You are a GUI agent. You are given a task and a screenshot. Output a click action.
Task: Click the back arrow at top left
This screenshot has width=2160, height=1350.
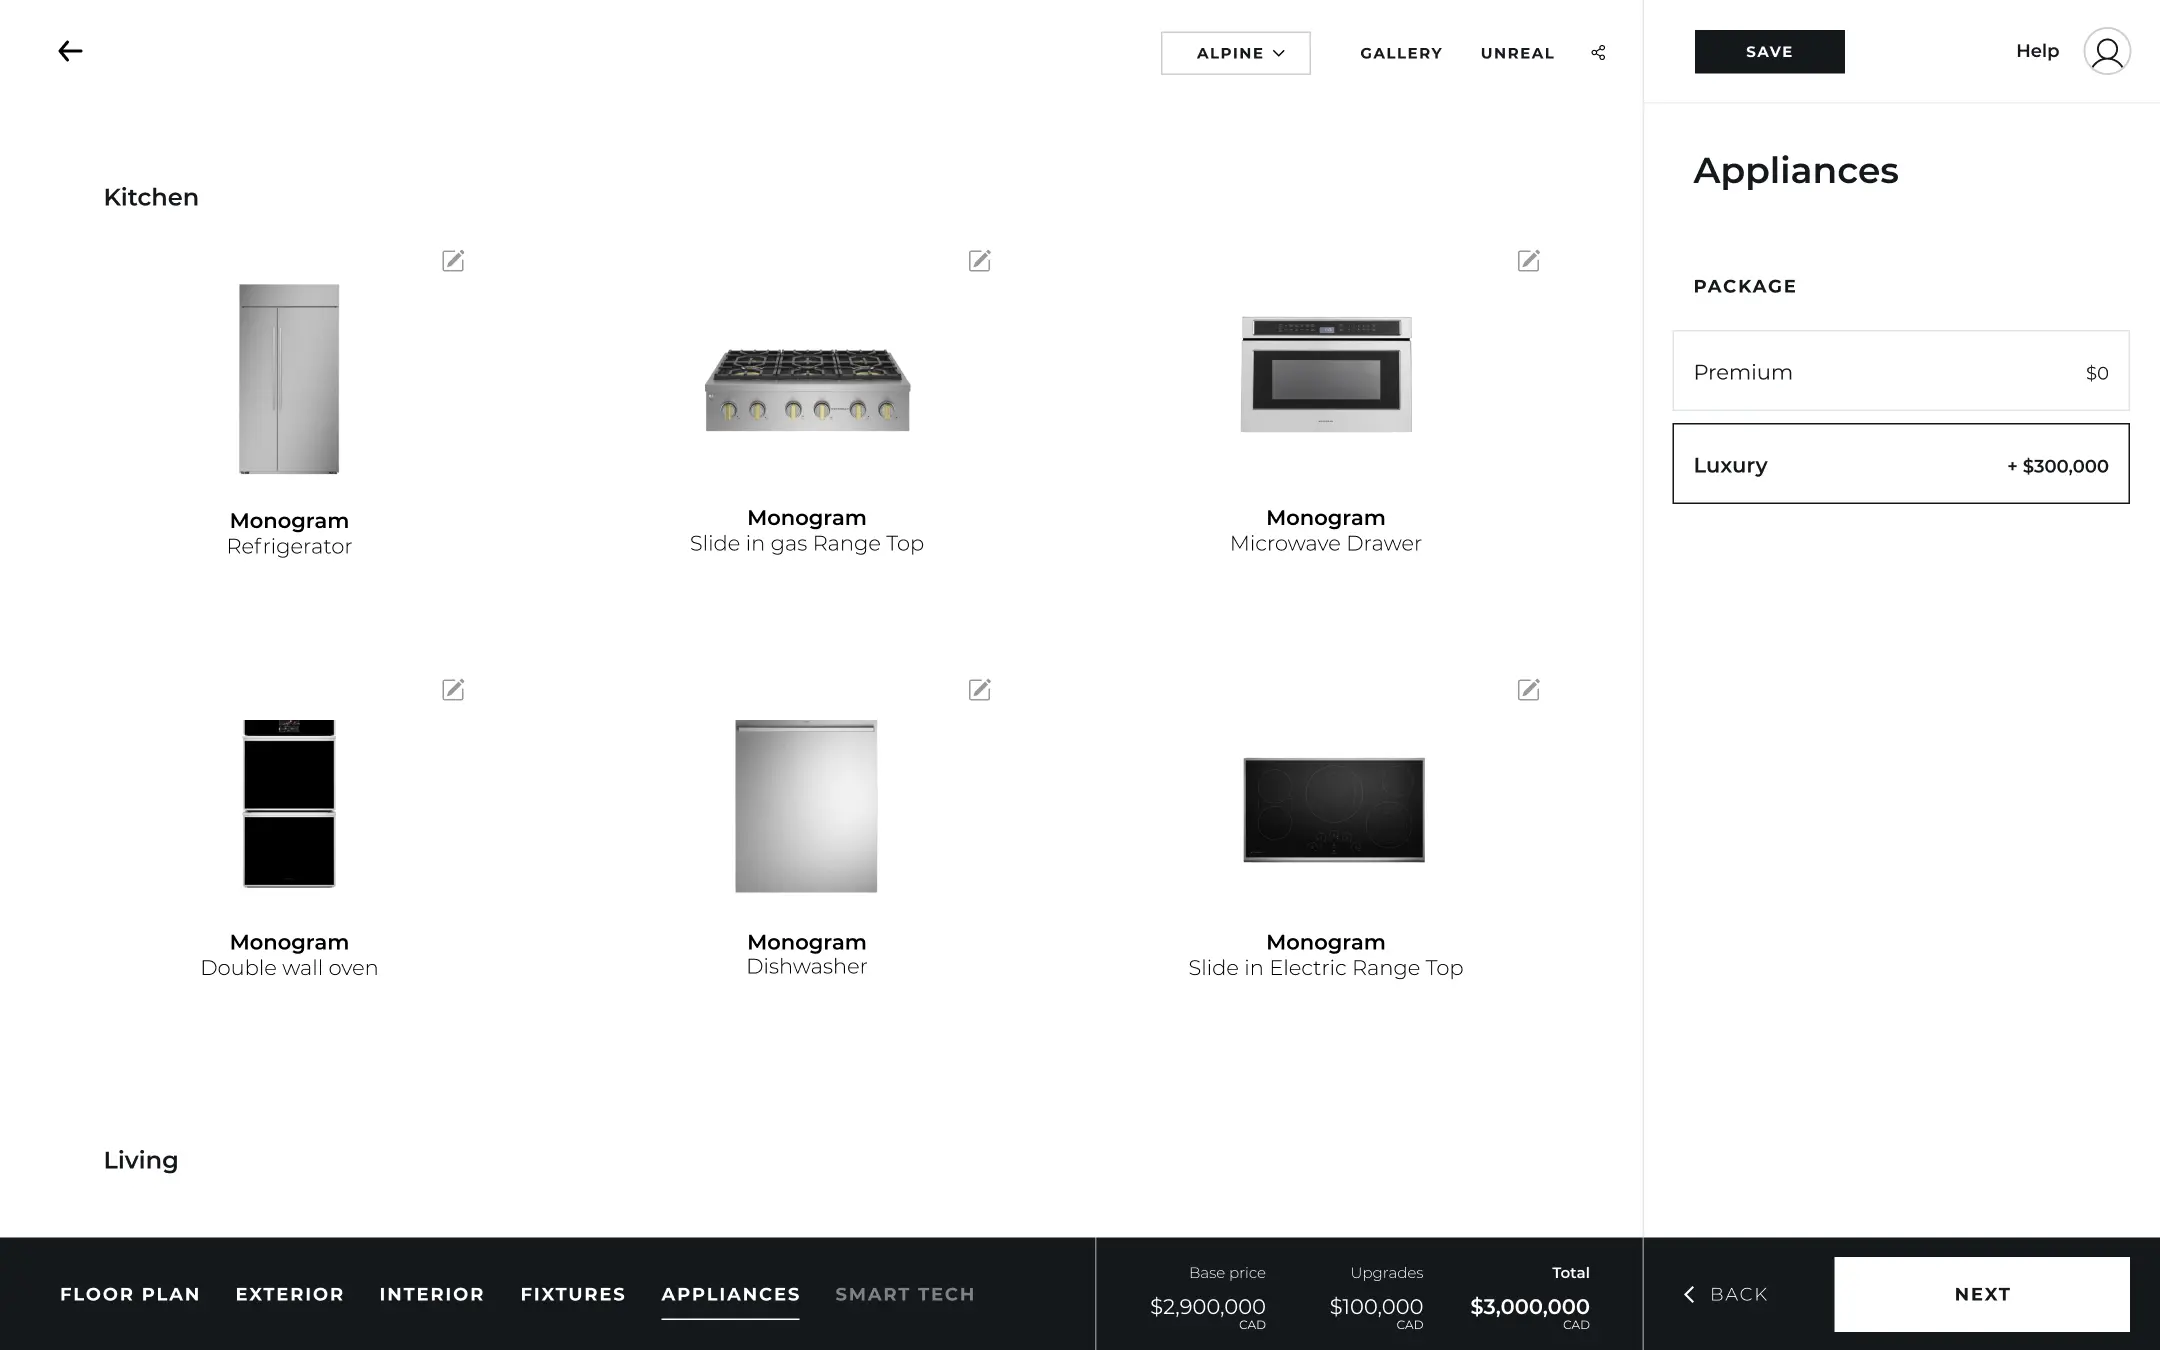pos(70,50)
